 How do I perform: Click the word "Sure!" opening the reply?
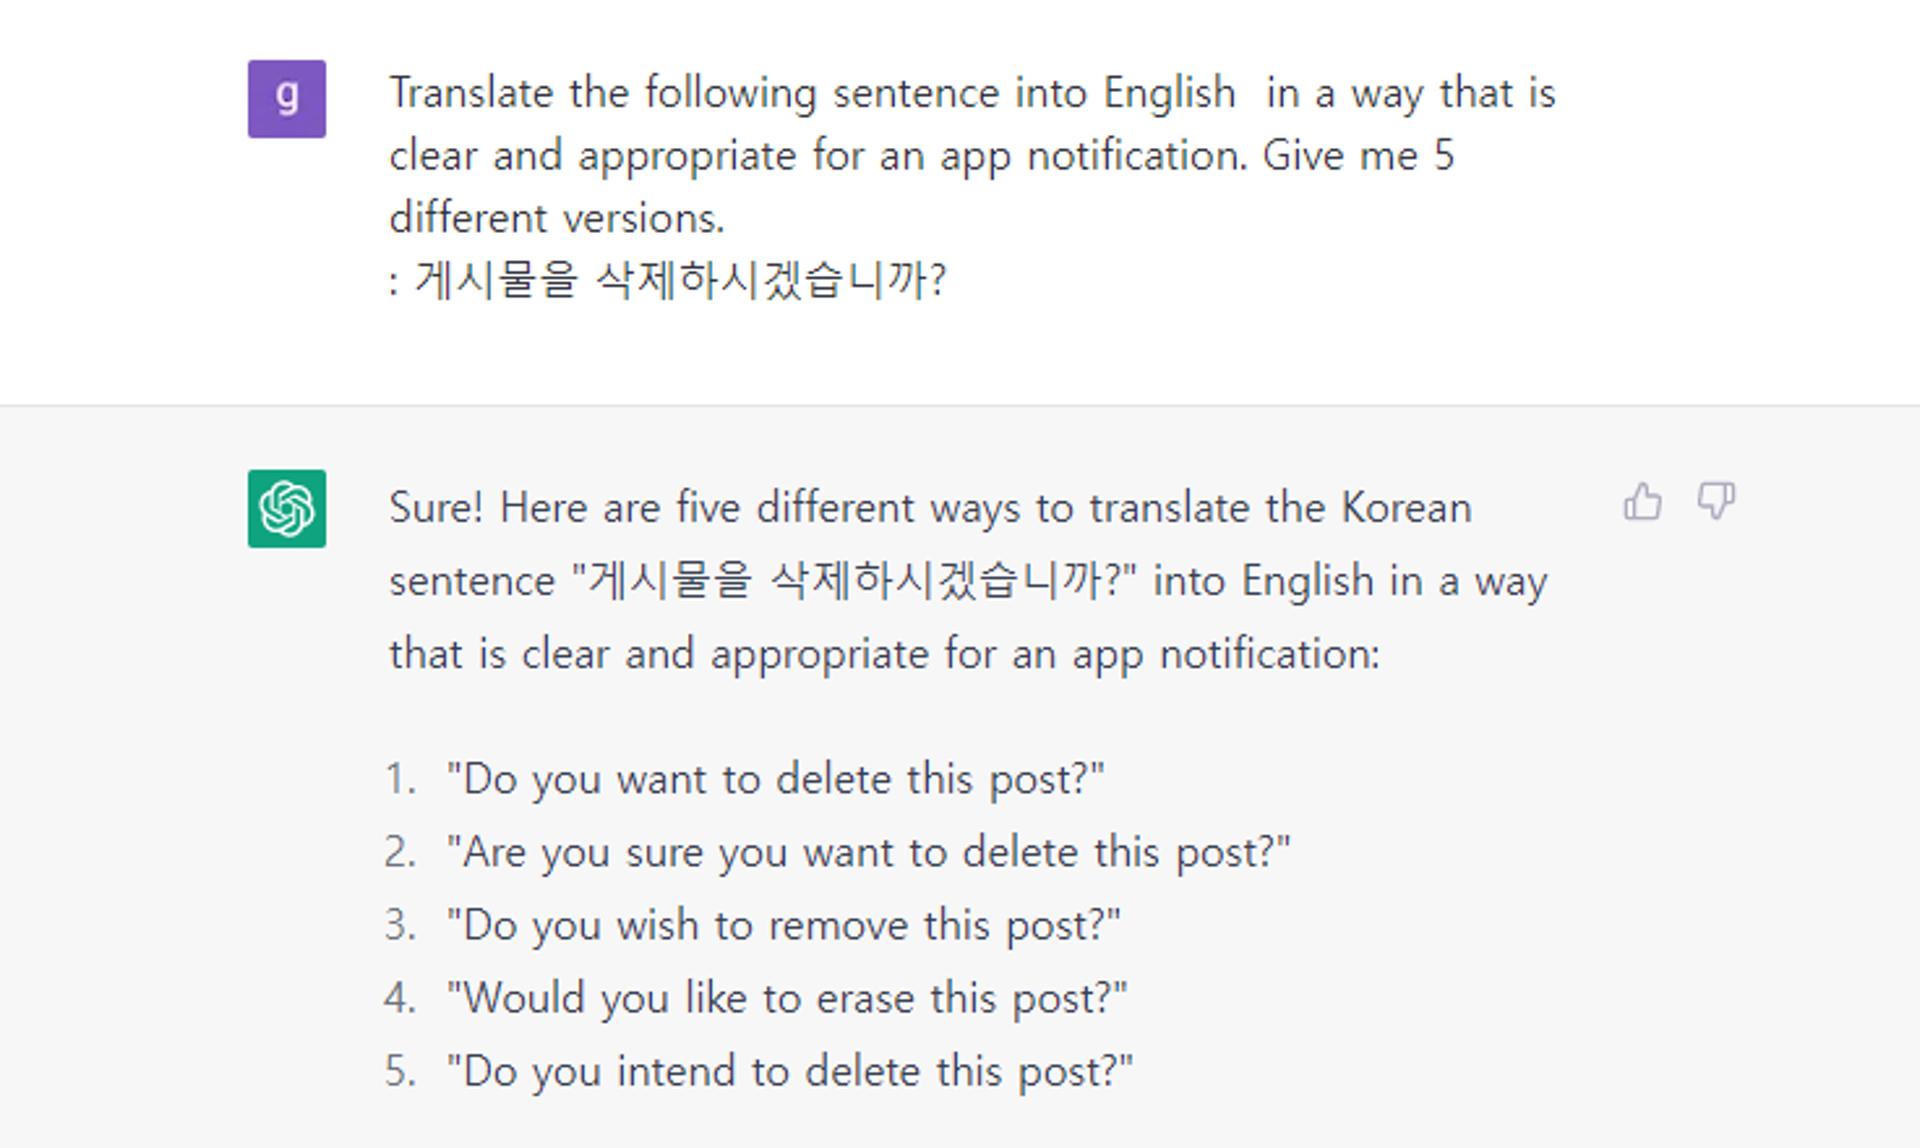(435, 508)
